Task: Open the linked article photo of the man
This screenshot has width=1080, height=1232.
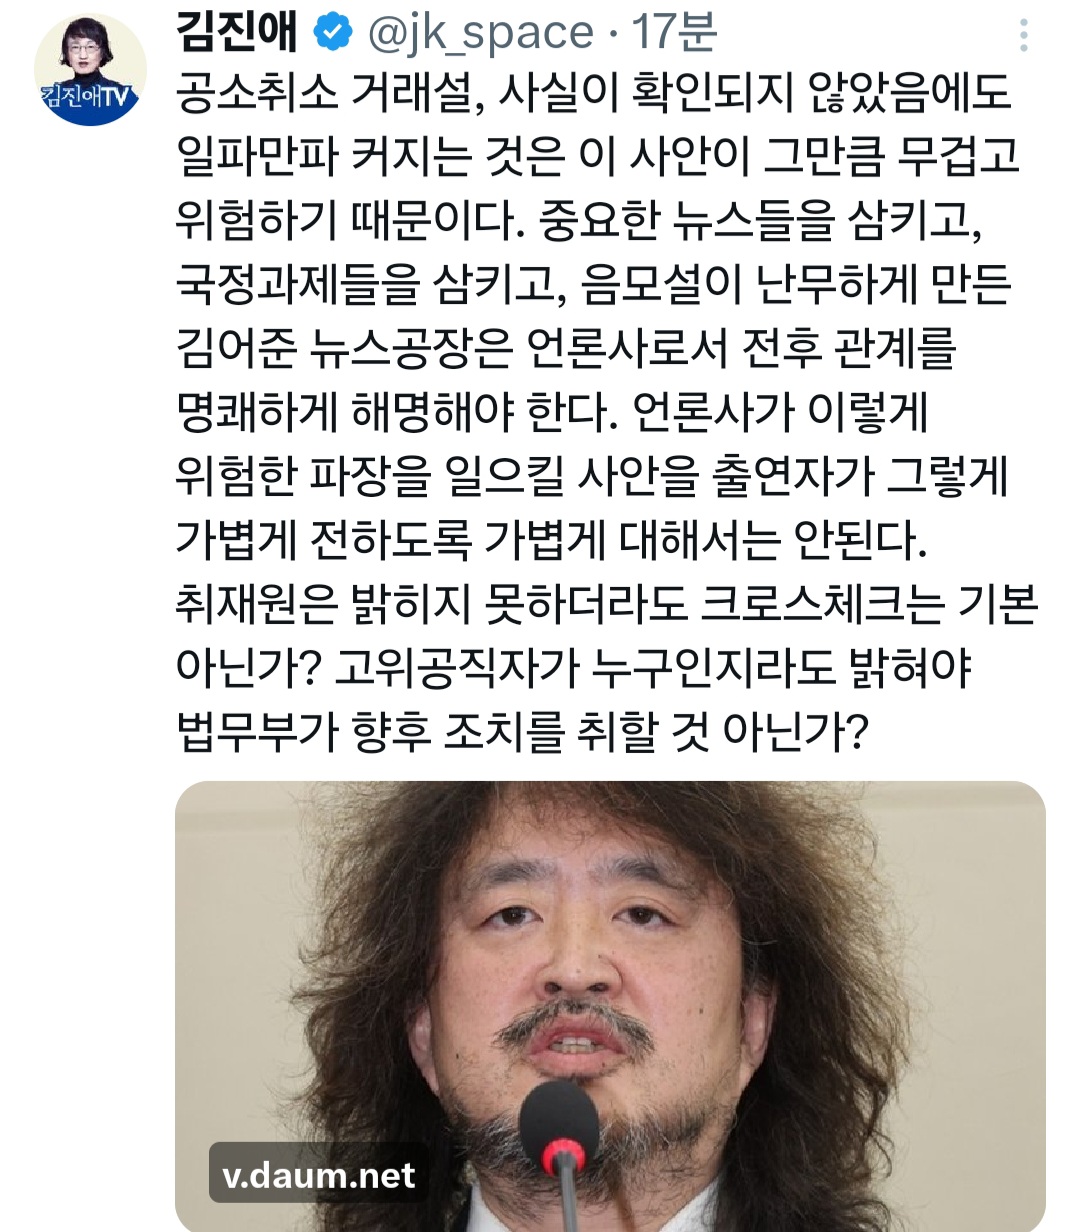Action: [610, 1006]
